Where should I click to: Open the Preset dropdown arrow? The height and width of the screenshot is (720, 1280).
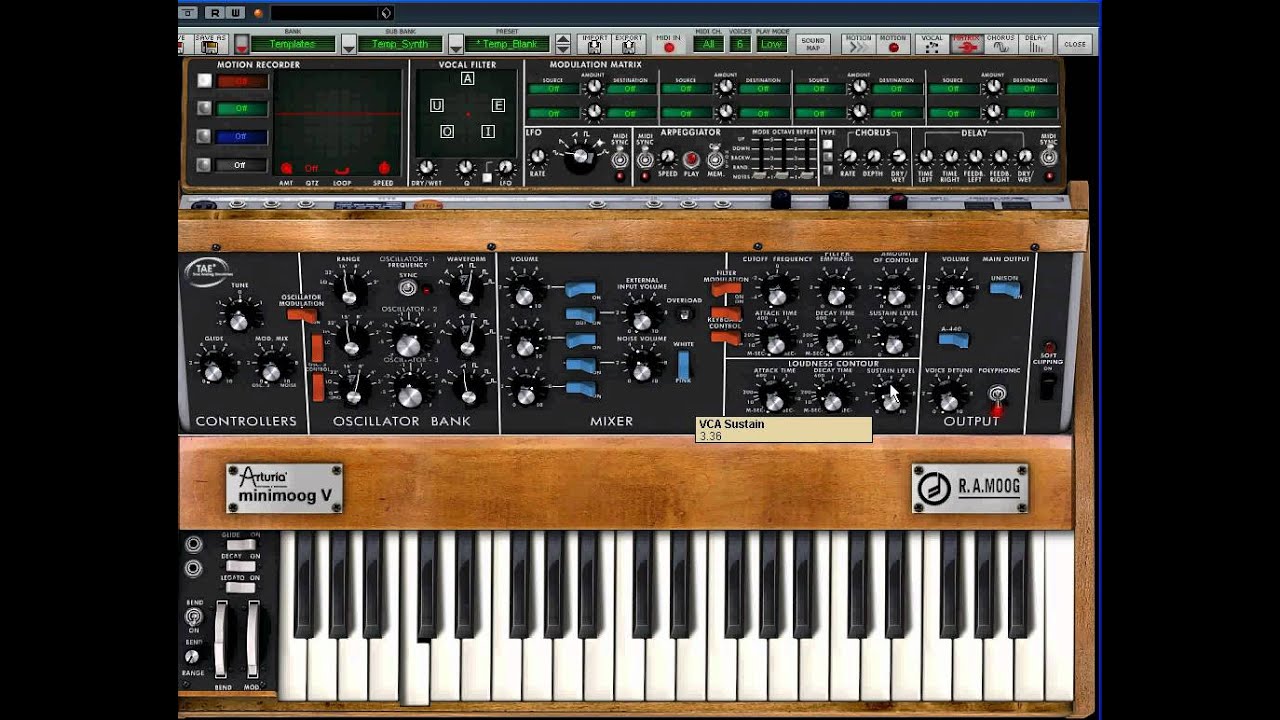pyautogui.click(x=455, y=44)
